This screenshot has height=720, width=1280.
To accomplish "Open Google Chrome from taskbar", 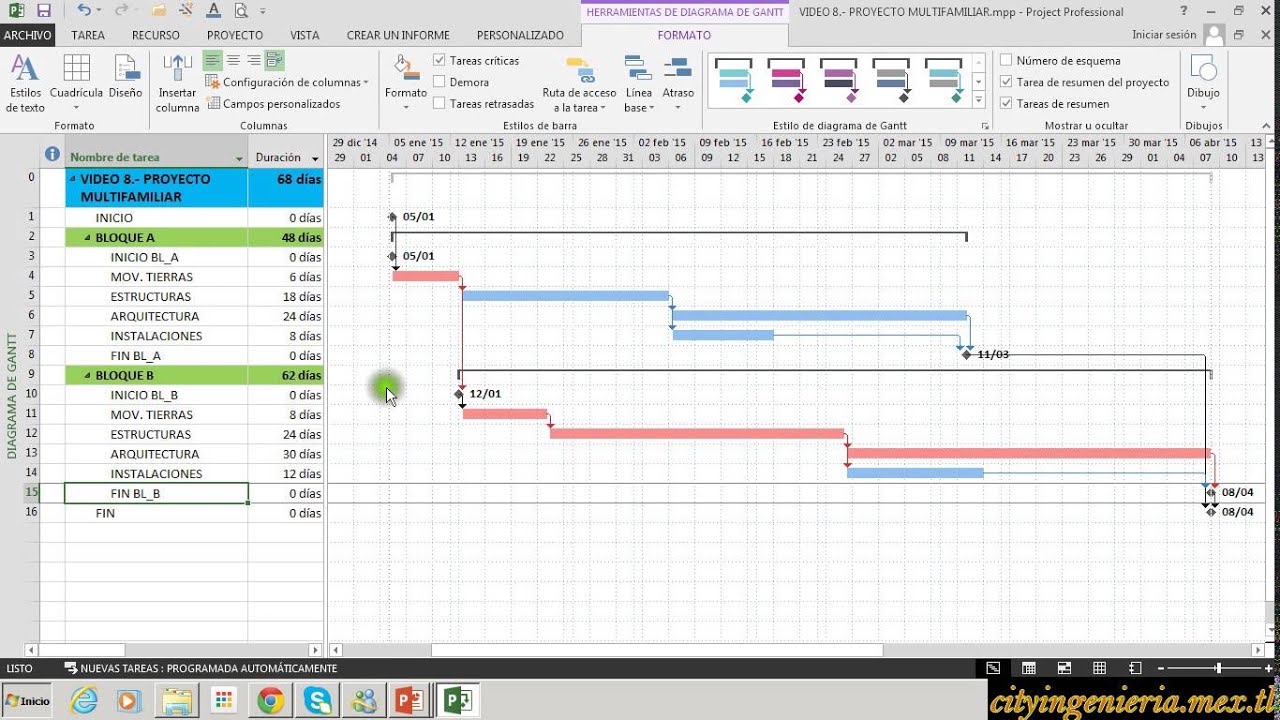I will click(x=270, y=700).
